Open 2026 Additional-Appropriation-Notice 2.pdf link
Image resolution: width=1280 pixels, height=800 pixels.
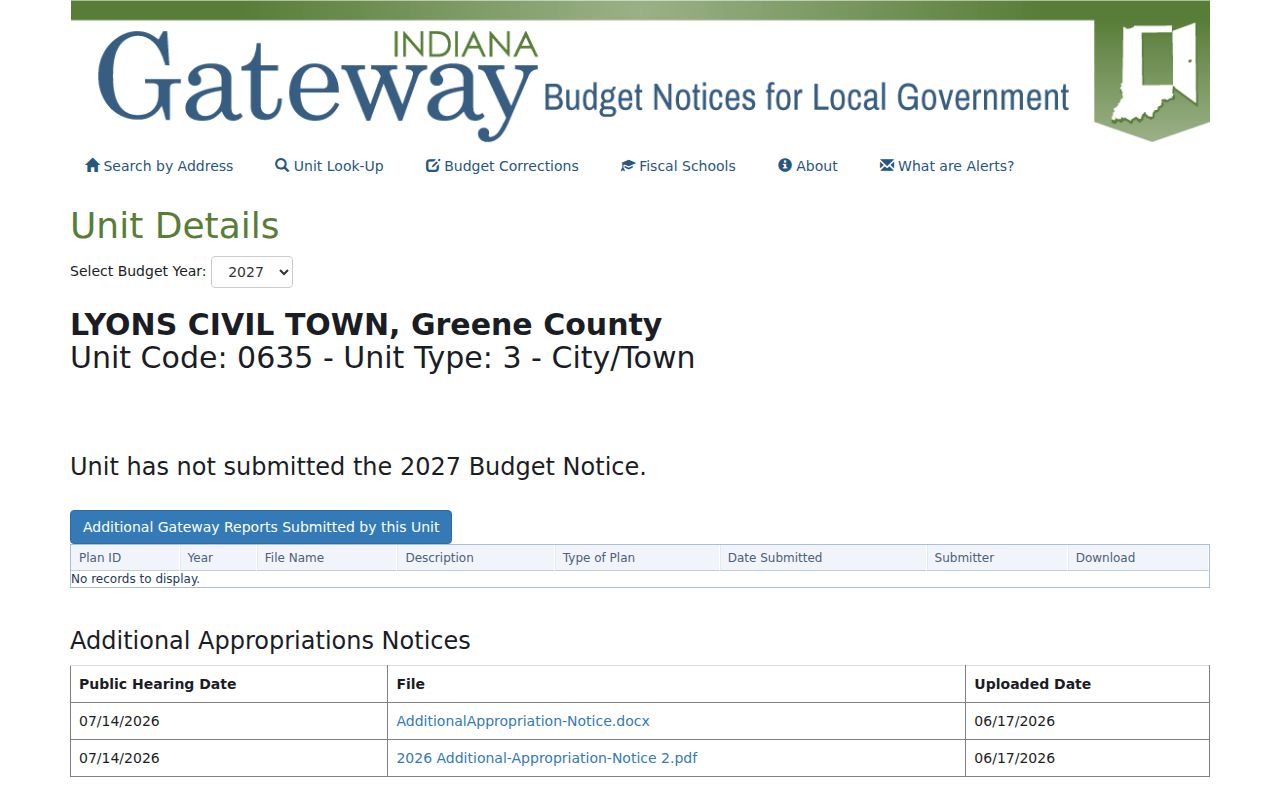547,758
